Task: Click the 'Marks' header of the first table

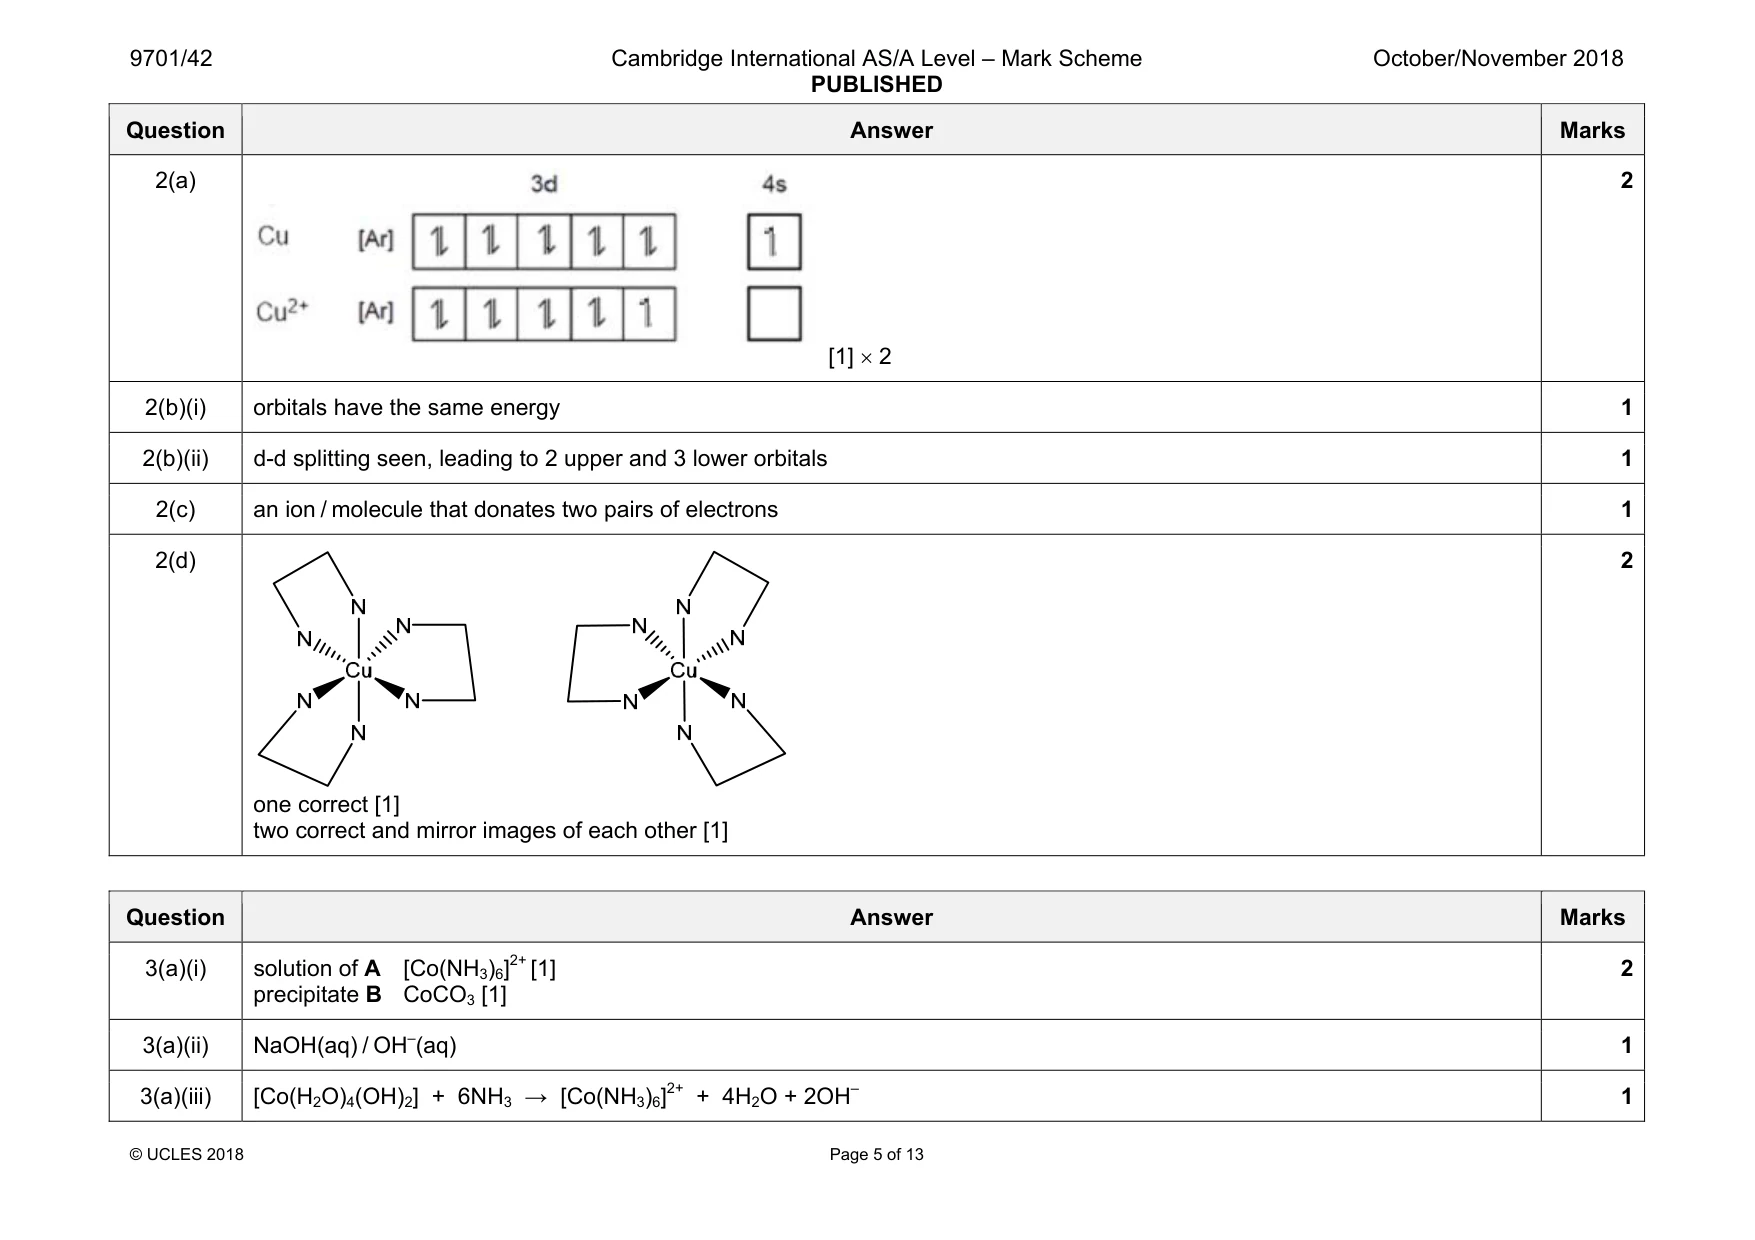Action: (1592, 131)
